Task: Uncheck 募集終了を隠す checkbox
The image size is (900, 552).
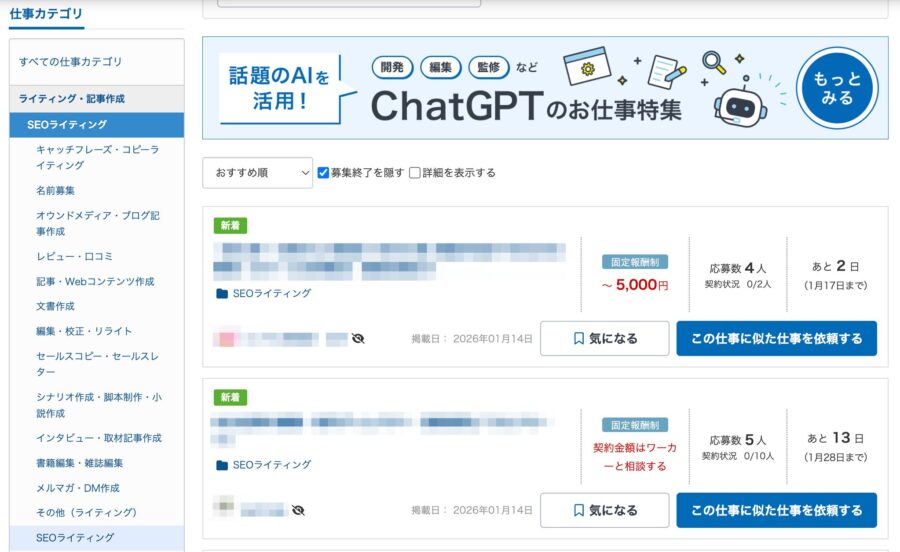Action: tap(323, 173)
